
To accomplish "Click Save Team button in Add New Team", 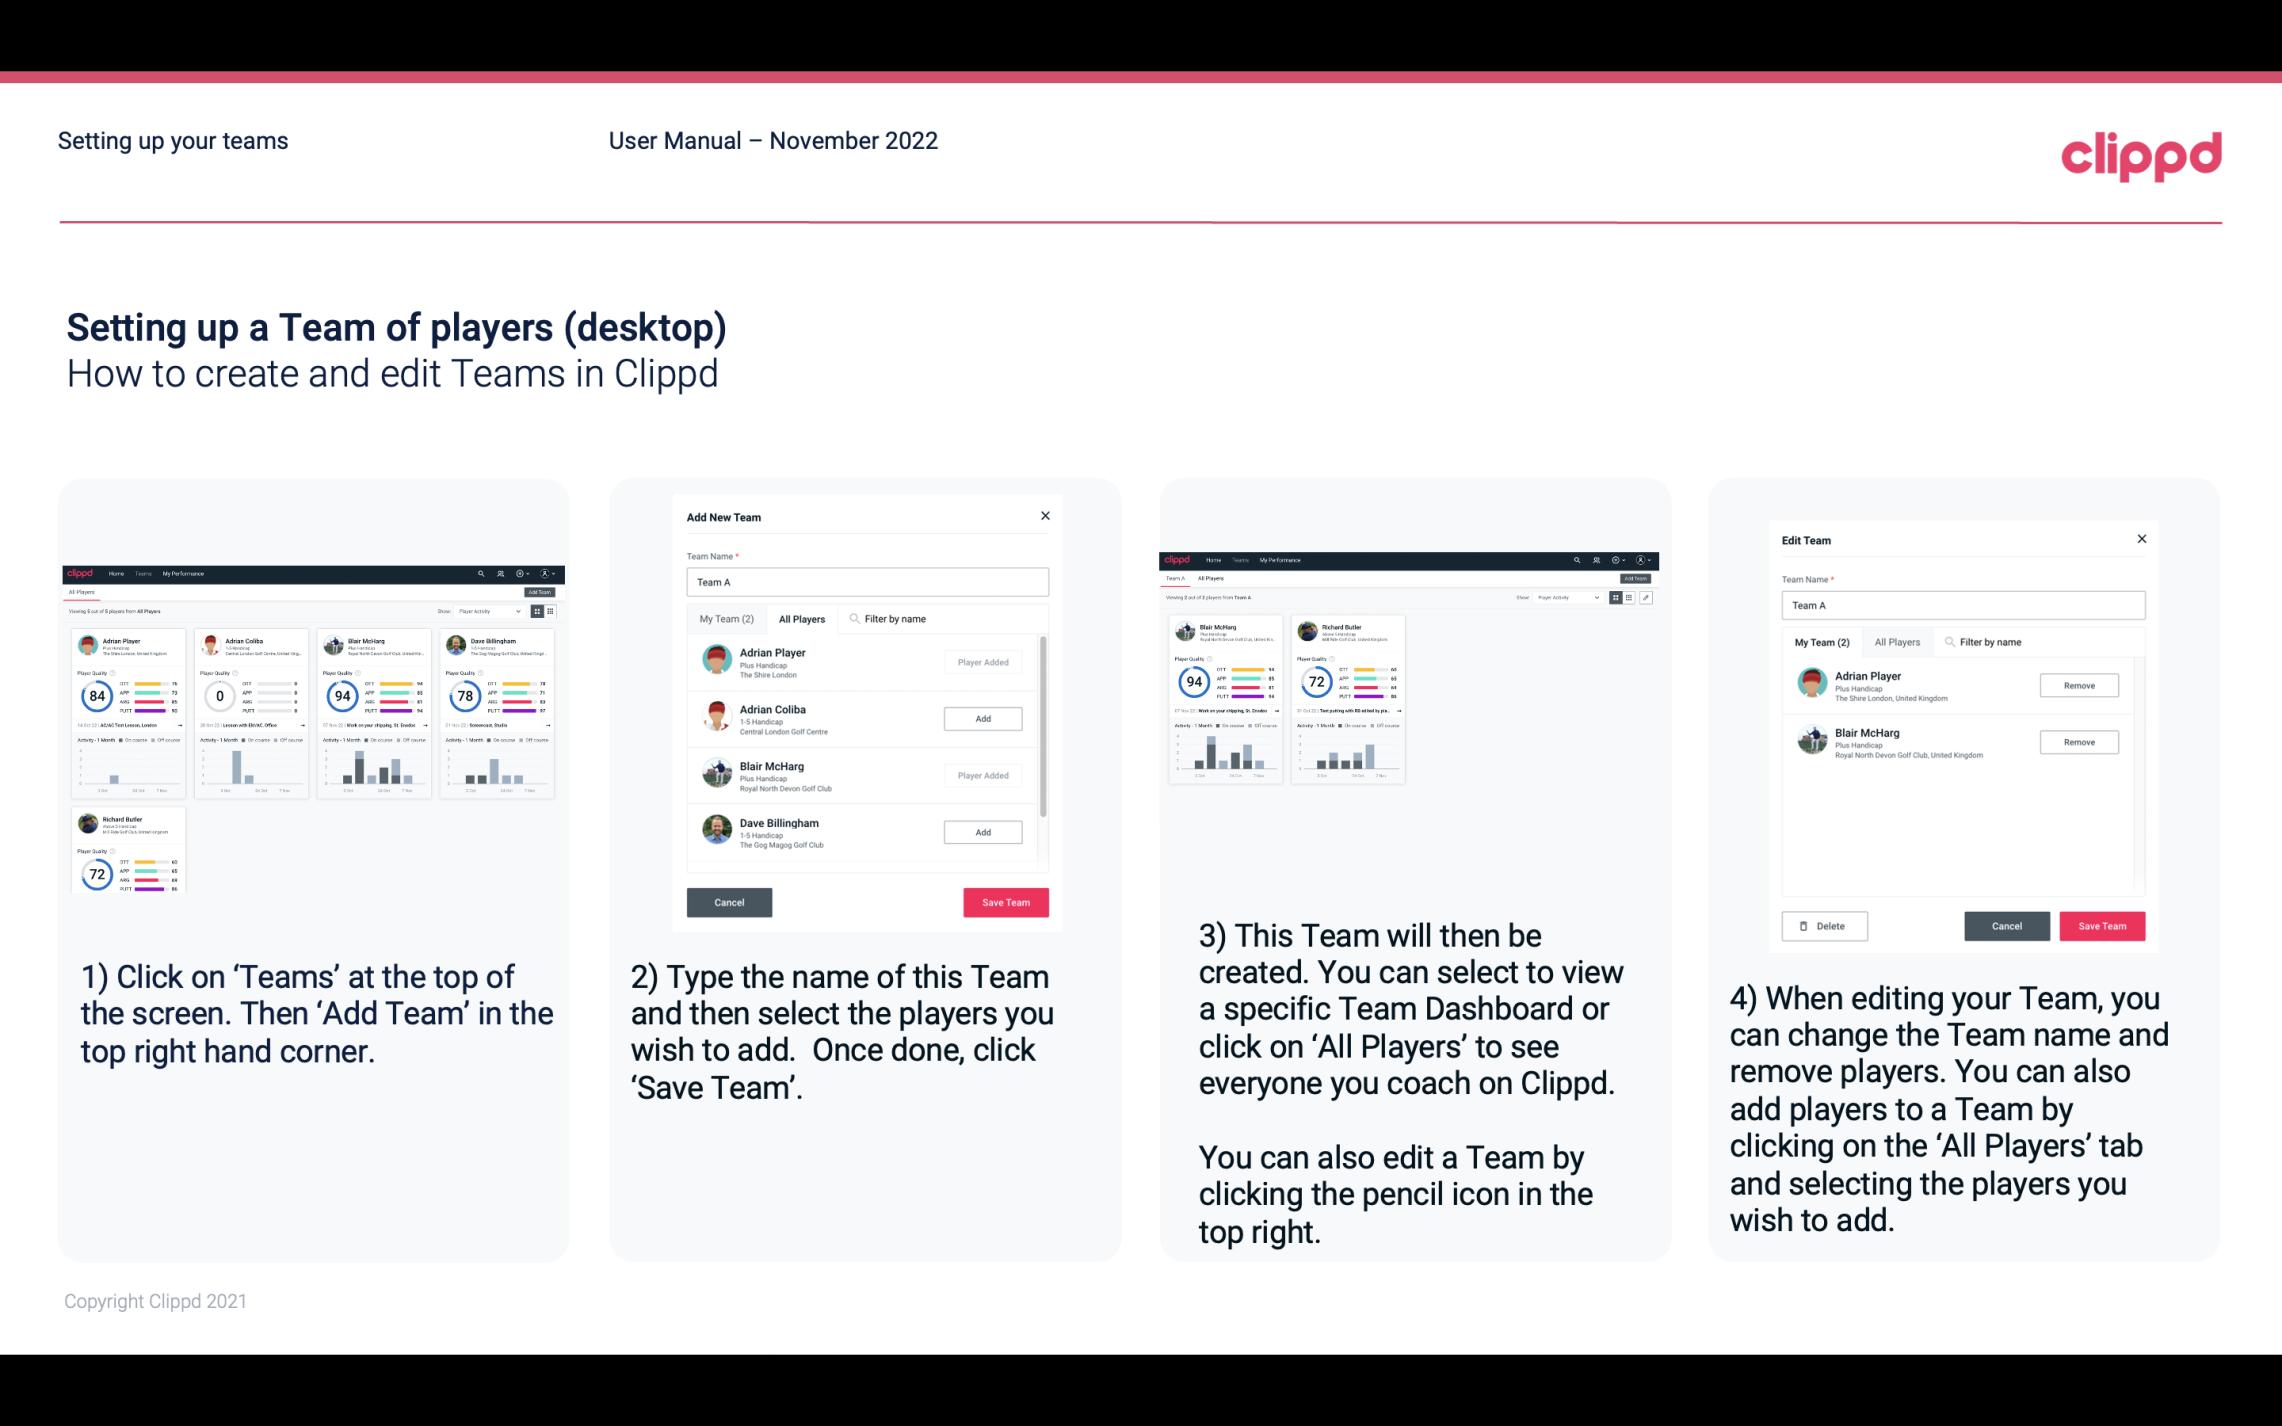I will [1004, 900].
